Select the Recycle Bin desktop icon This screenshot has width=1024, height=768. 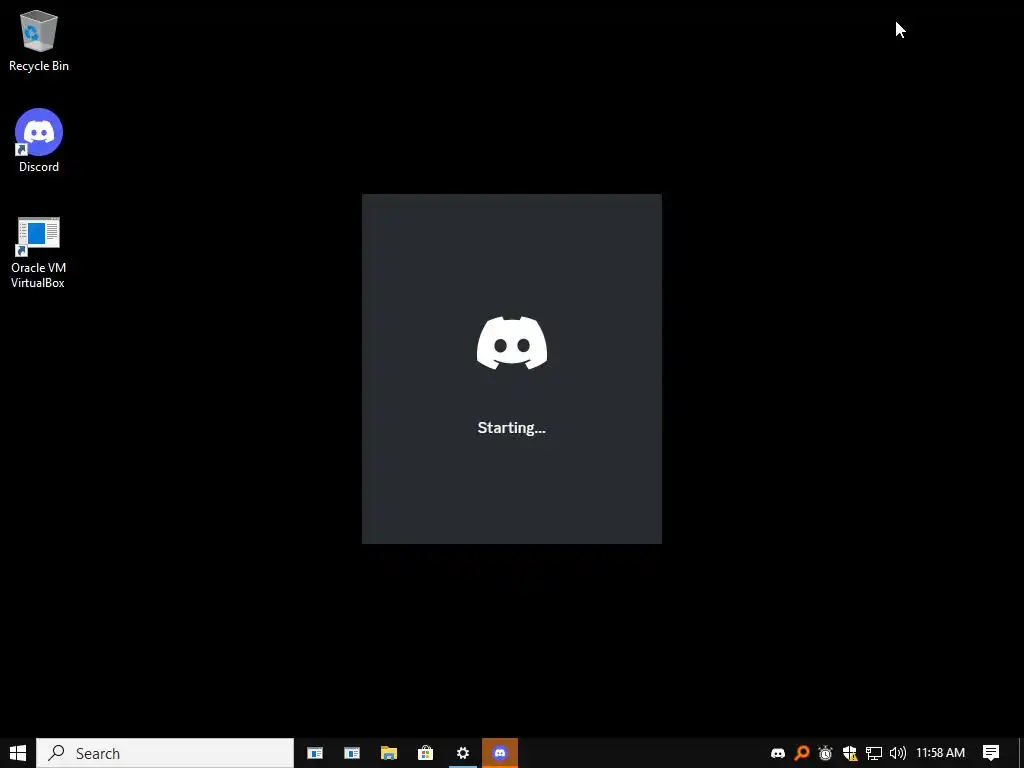(x=39, y=40)
